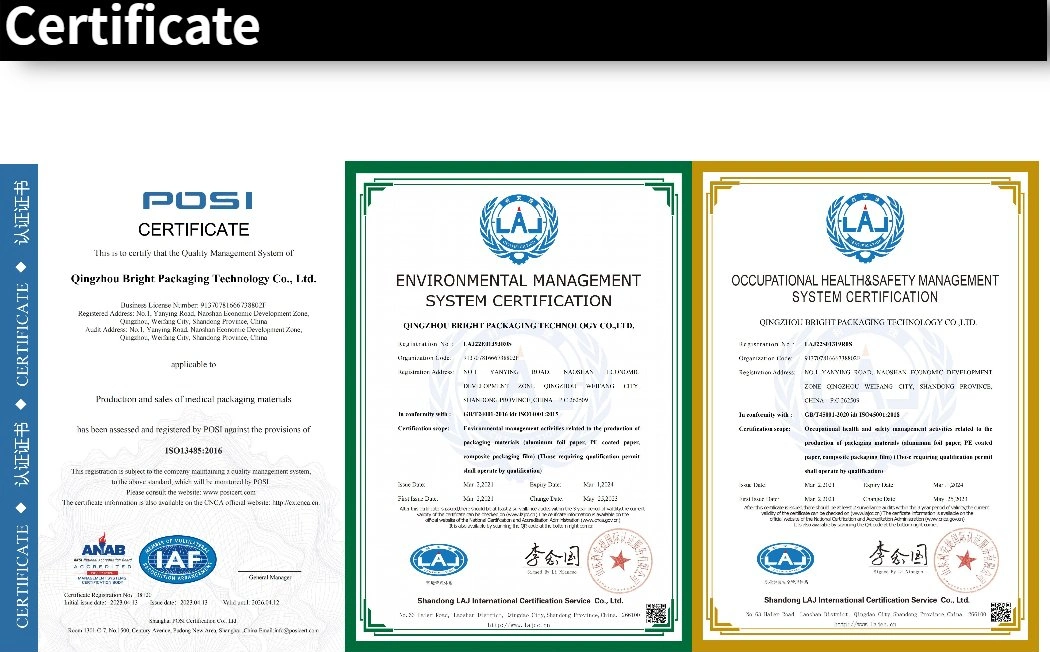Click the company name line on the environmental certificate
Image resolution: width=1050 pixels, height=652 pixels.
[x=518, y=325]
